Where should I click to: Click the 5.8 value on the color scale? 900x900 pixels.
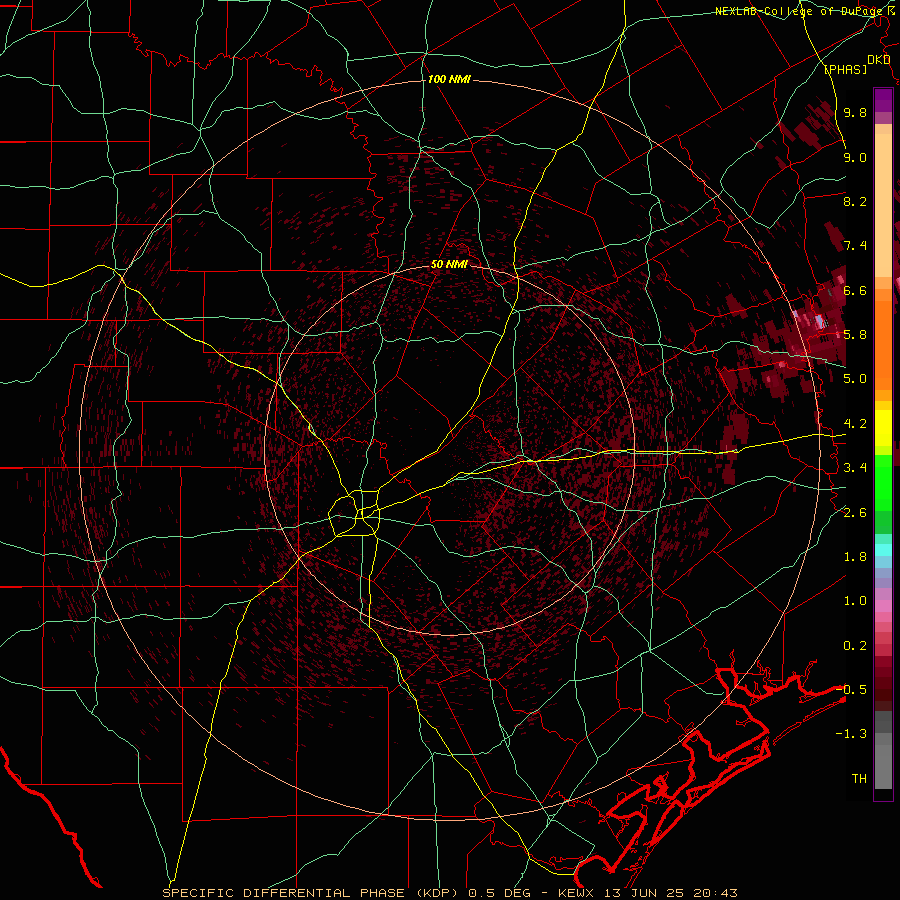pos(855,335)
